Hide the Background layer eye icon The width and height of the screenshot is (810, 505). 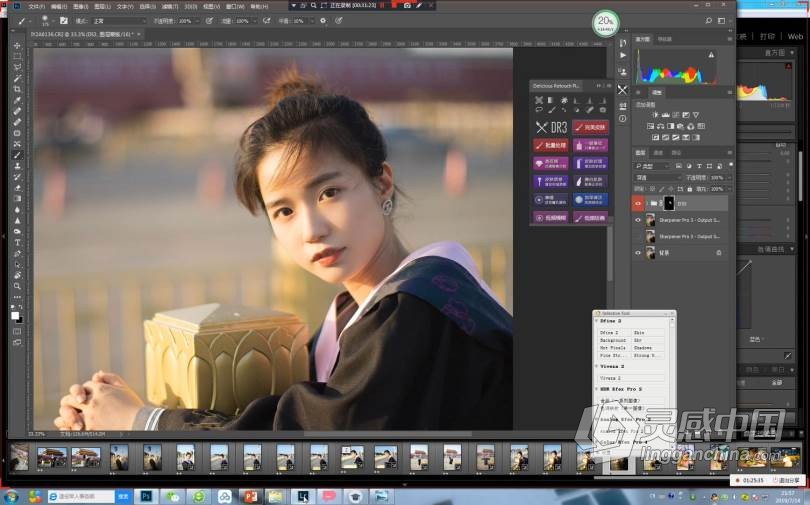[638, 253]
